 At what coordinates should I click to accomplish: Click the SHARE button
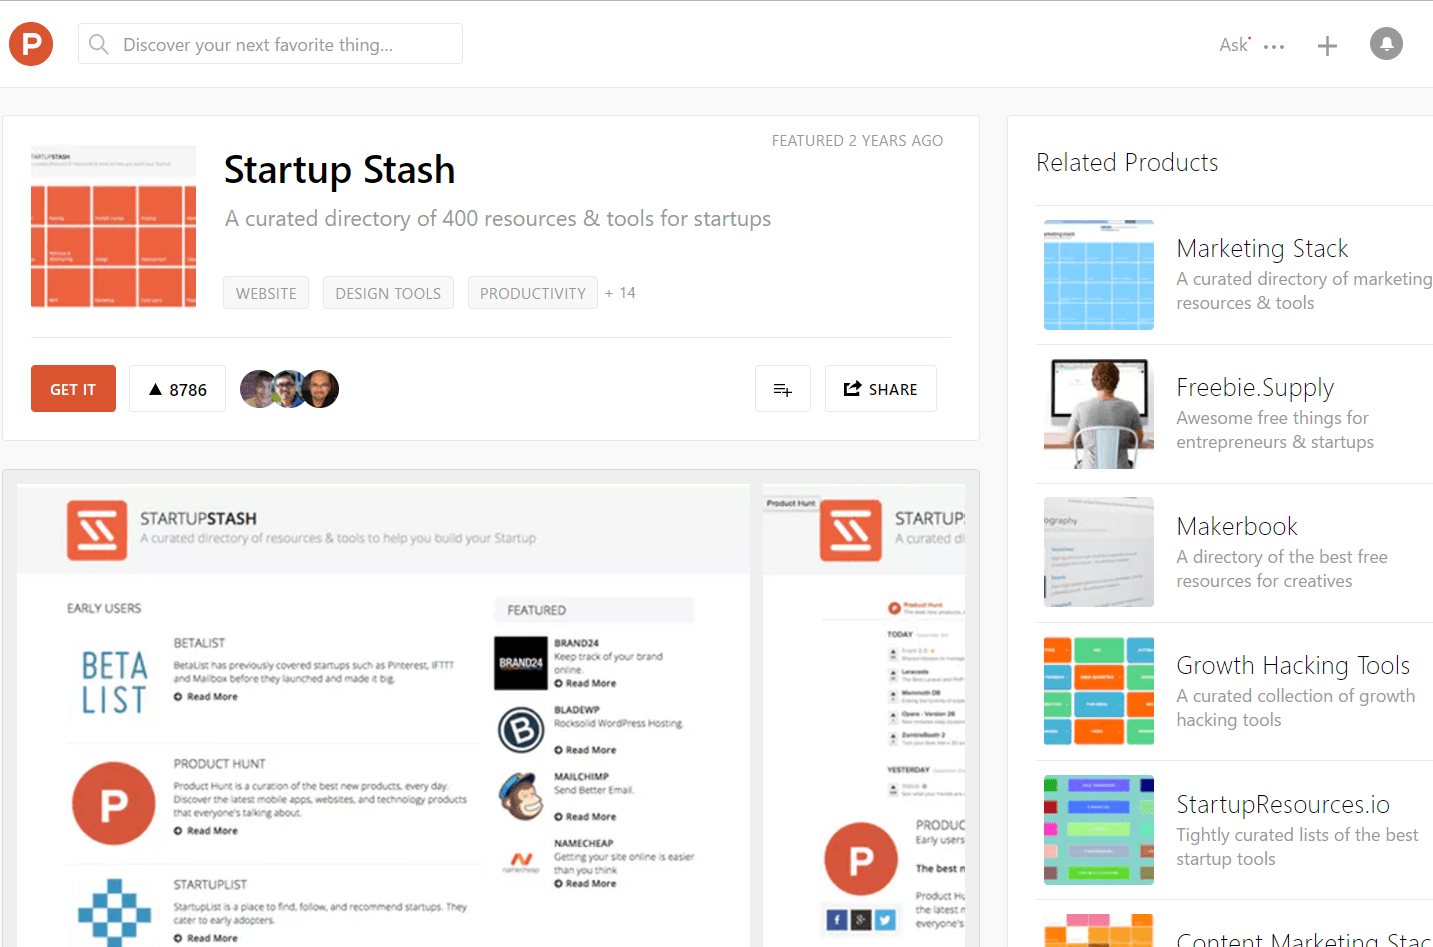coord(880,389)
